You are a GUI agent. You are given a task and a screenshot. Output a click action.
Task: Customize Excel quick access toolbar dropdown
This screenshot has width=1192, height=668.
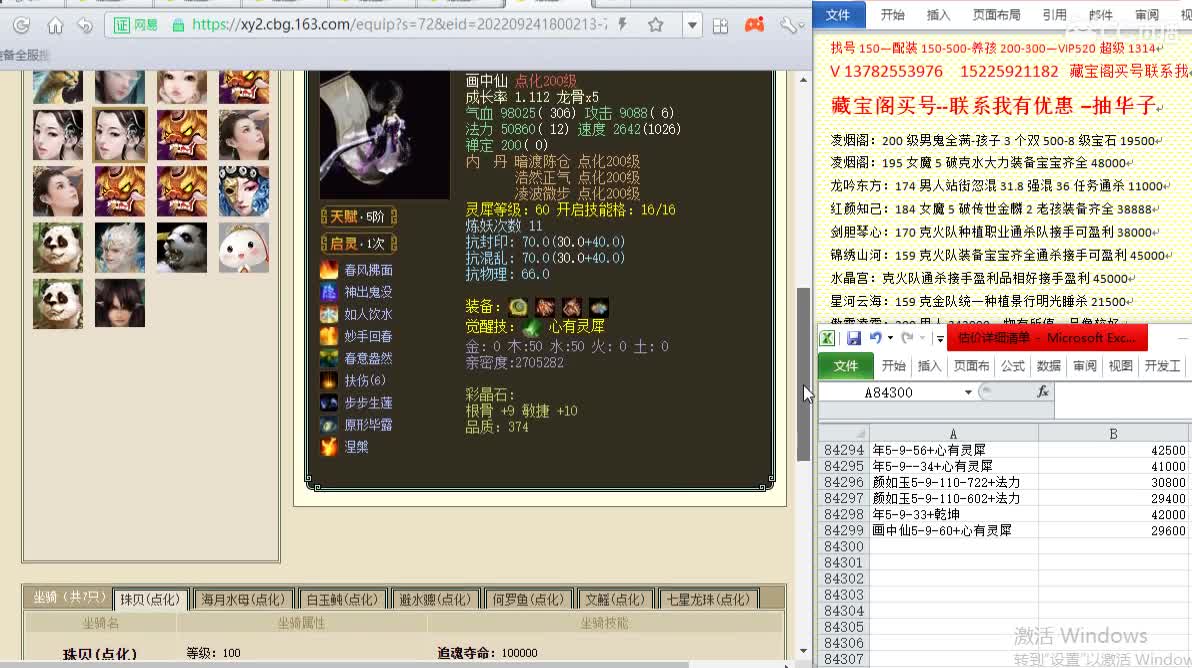940,338
